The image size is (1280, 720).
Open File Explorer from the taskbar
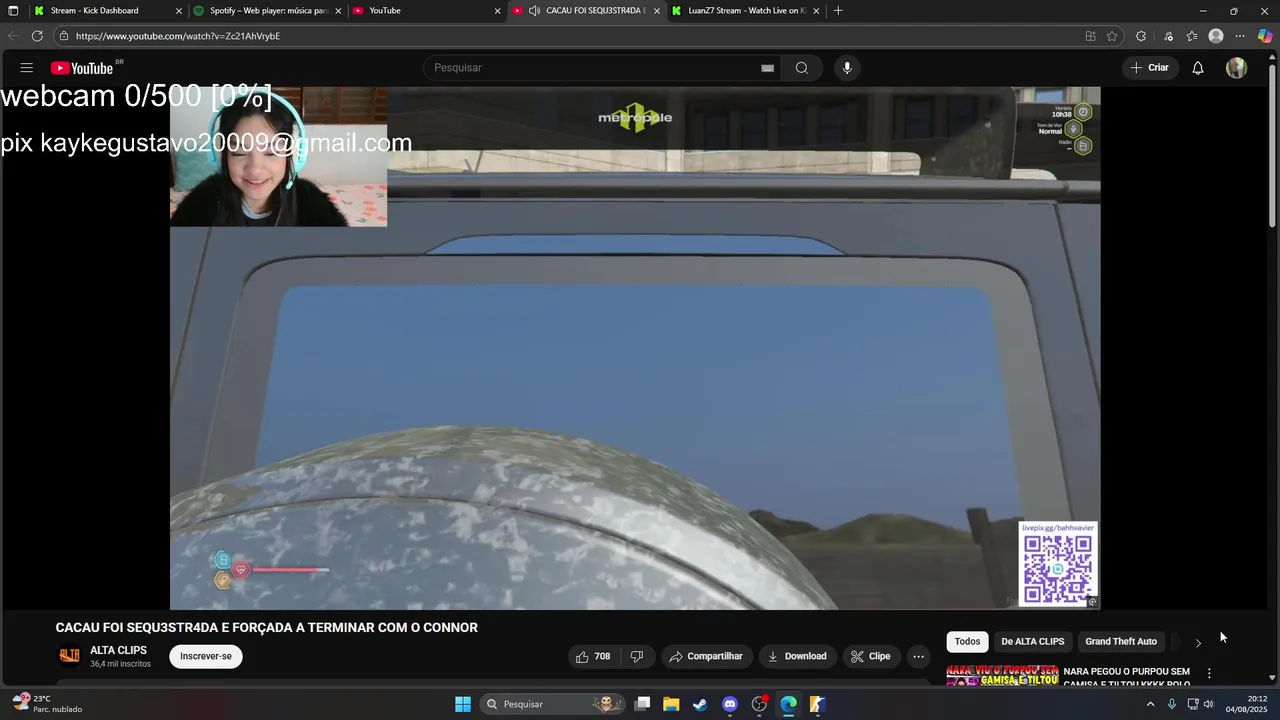pyautogui.click(x=671, y=704)
